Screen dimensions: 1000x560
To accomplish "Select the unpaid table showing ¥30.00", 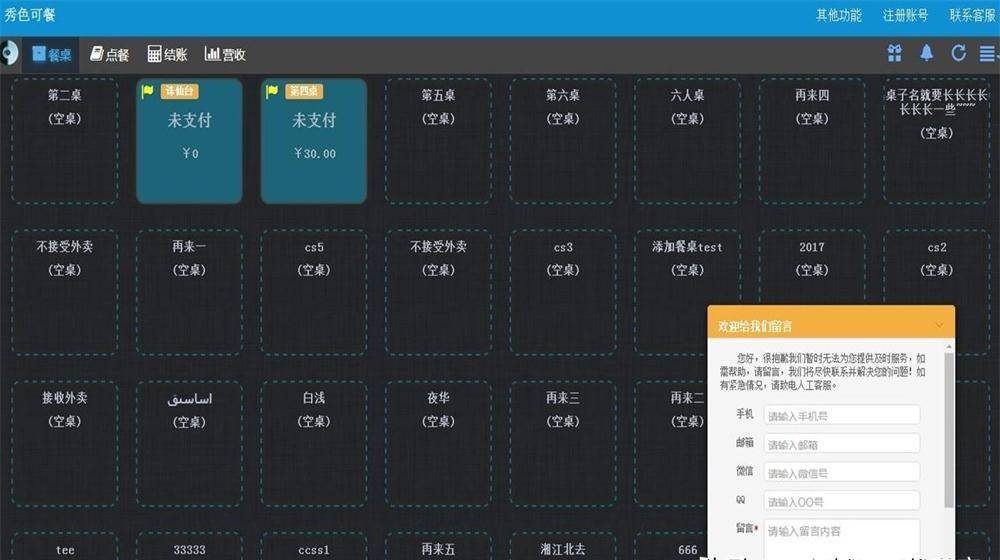I will pos(314,141).
